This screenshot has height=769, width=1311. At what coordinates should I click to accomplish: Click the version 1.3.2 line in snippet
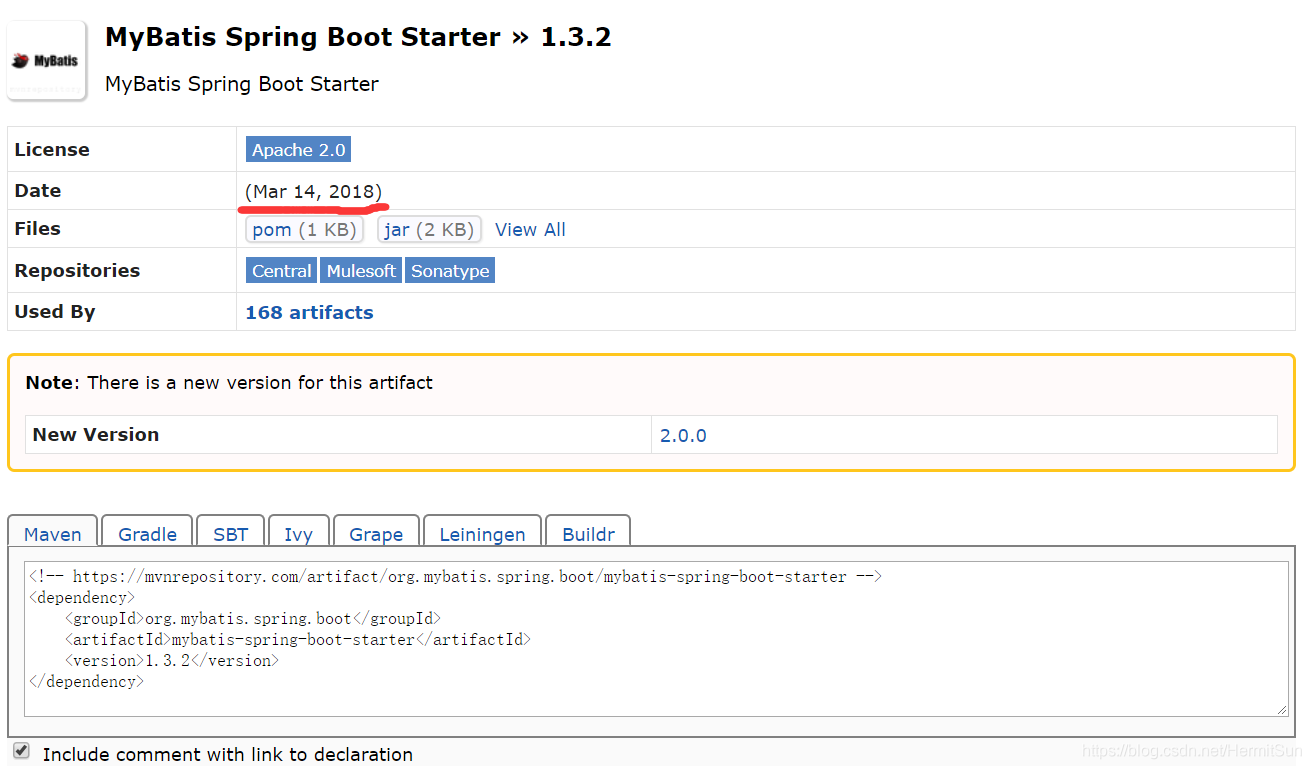pos(172,661)
